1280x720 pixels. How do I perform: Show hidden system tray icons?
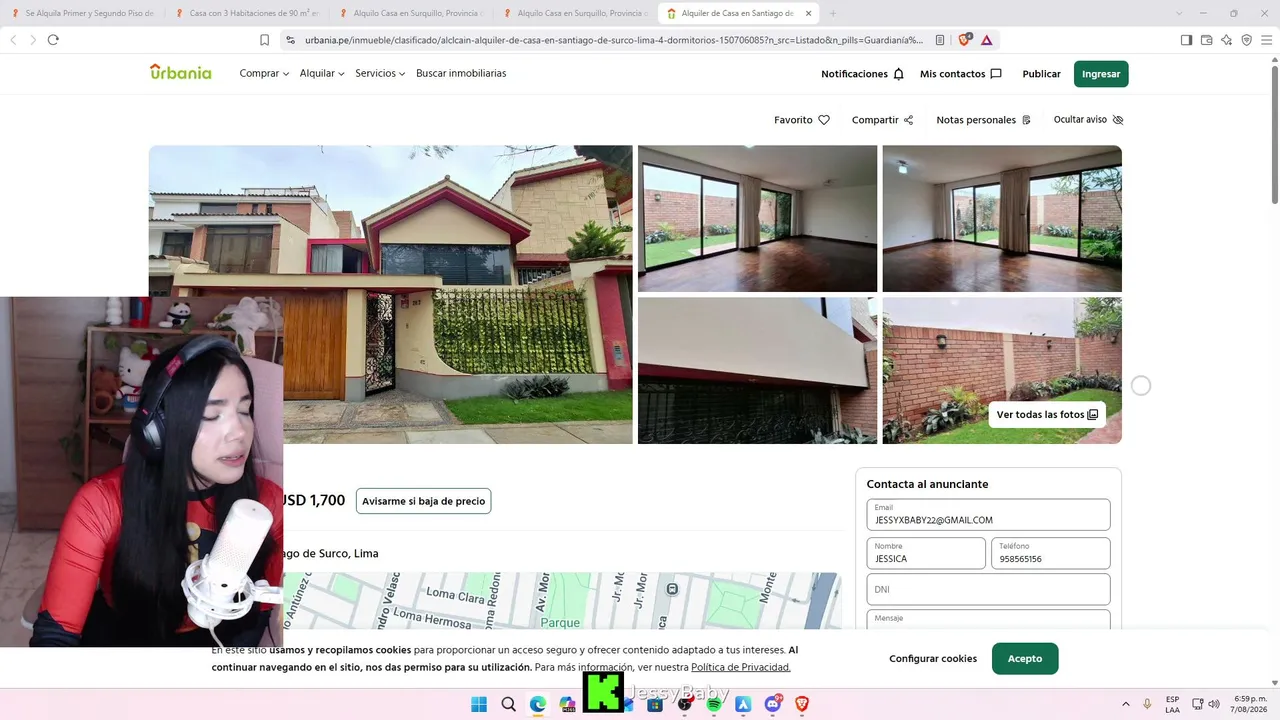(1126, 704)
